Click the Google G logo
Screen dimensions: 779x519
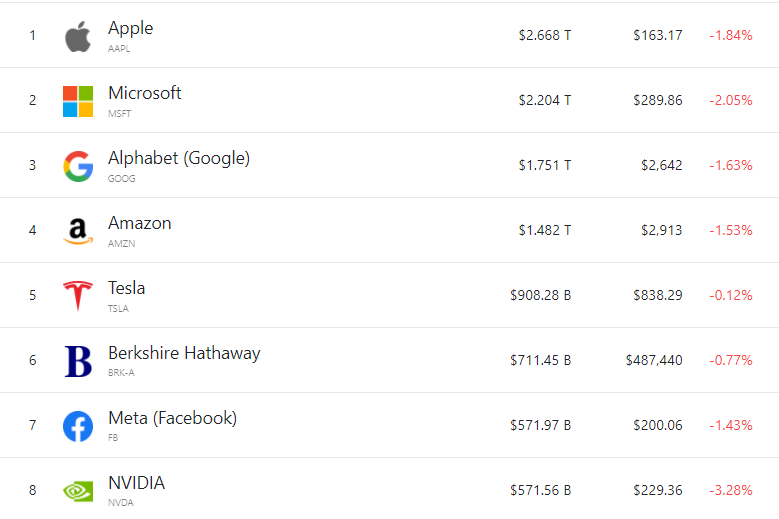pos(78,166)
